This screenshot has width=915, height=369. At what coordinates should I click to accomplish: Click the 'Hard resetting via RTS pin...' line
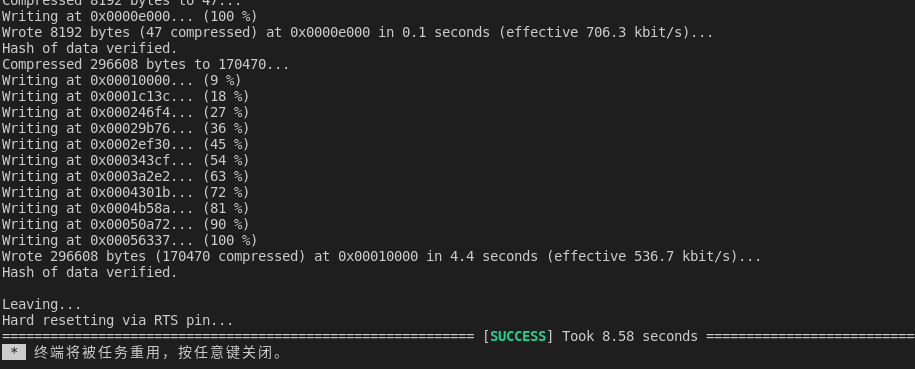coord(117,321)
